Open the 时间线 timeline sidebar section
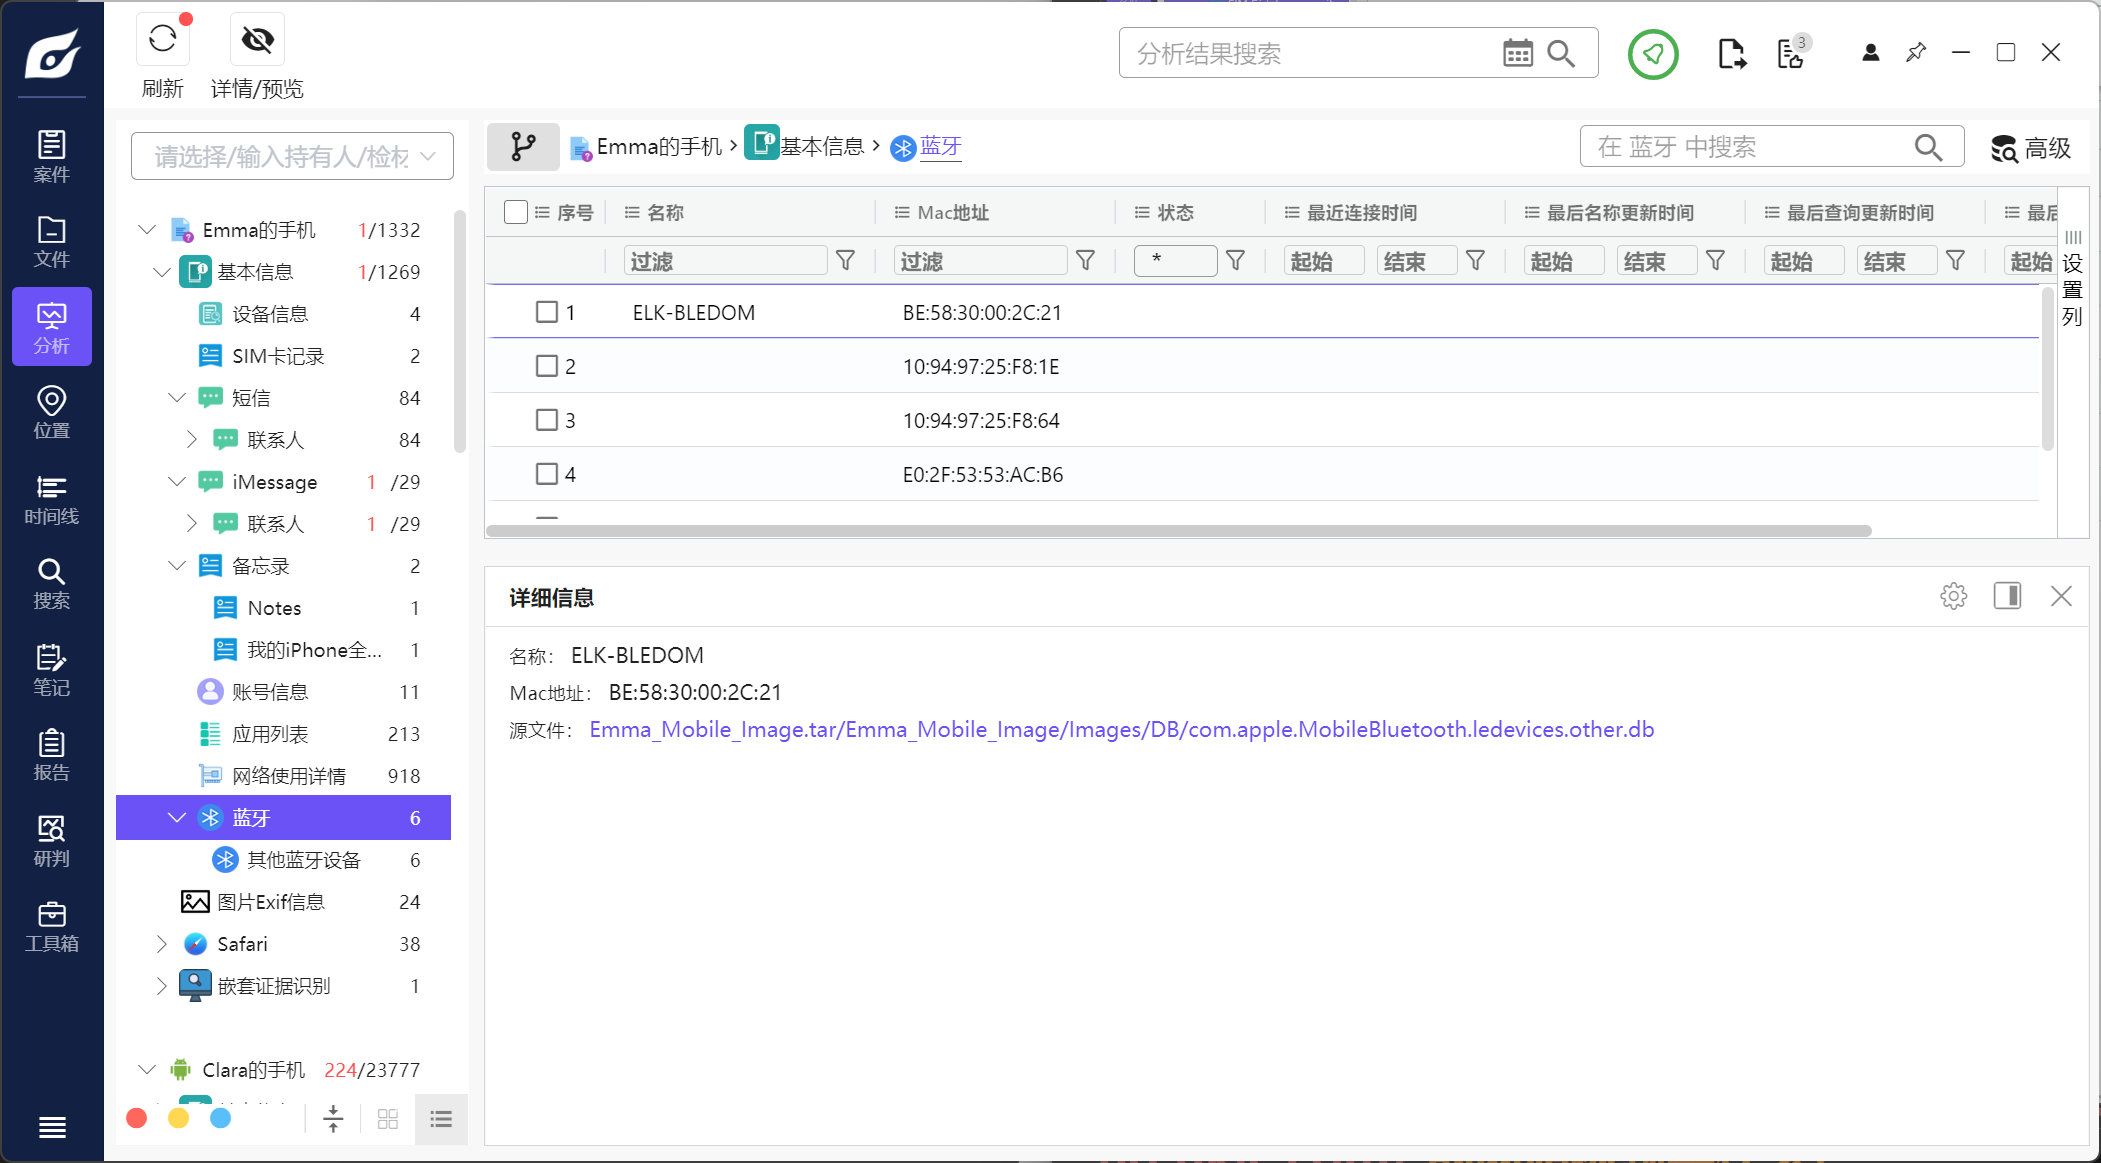Viewport: 2101px width, 1163px height. click(51, 499)
